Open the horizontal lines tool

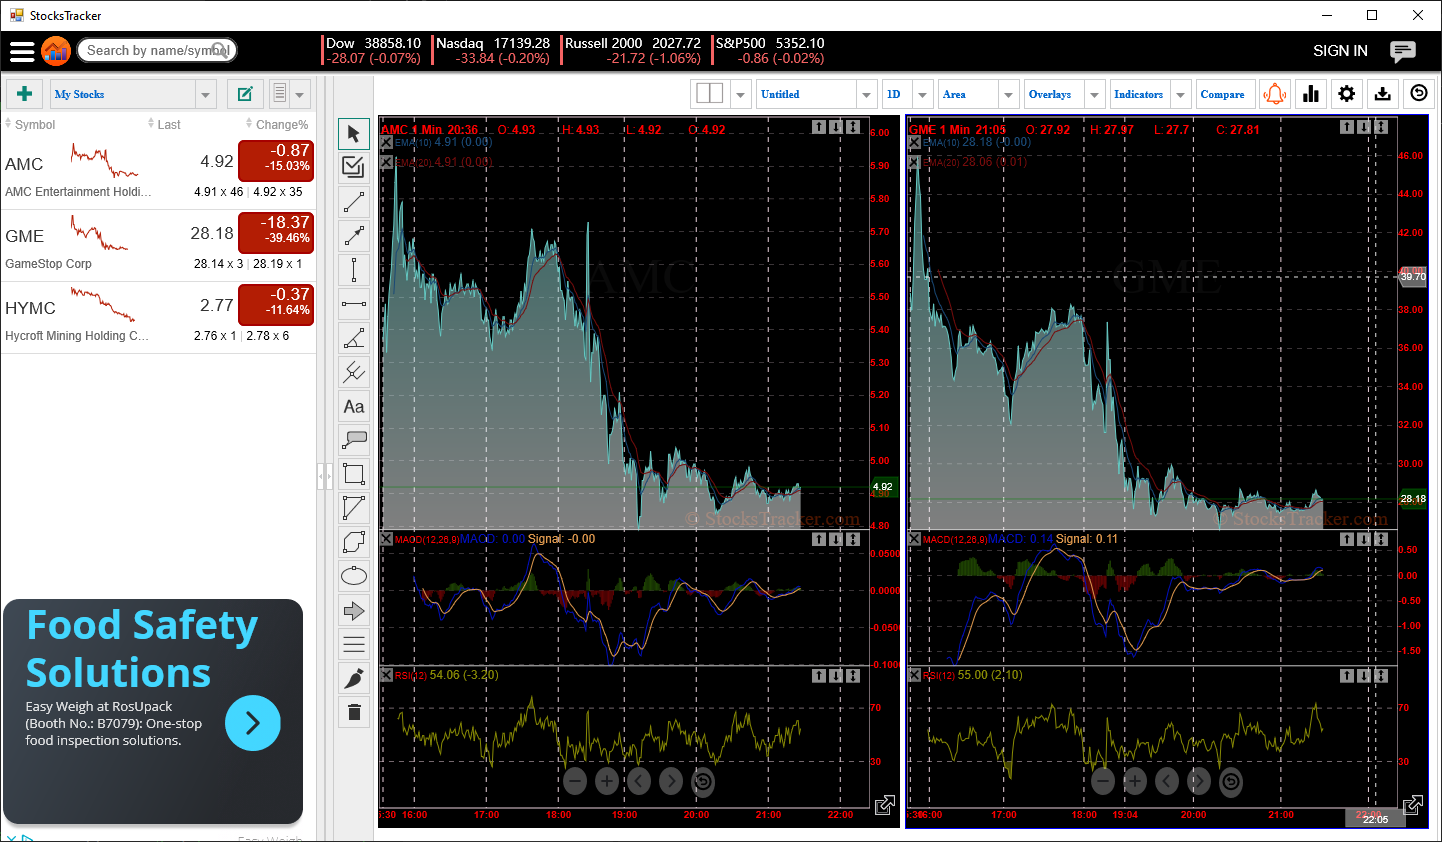[x=354, y=644]
